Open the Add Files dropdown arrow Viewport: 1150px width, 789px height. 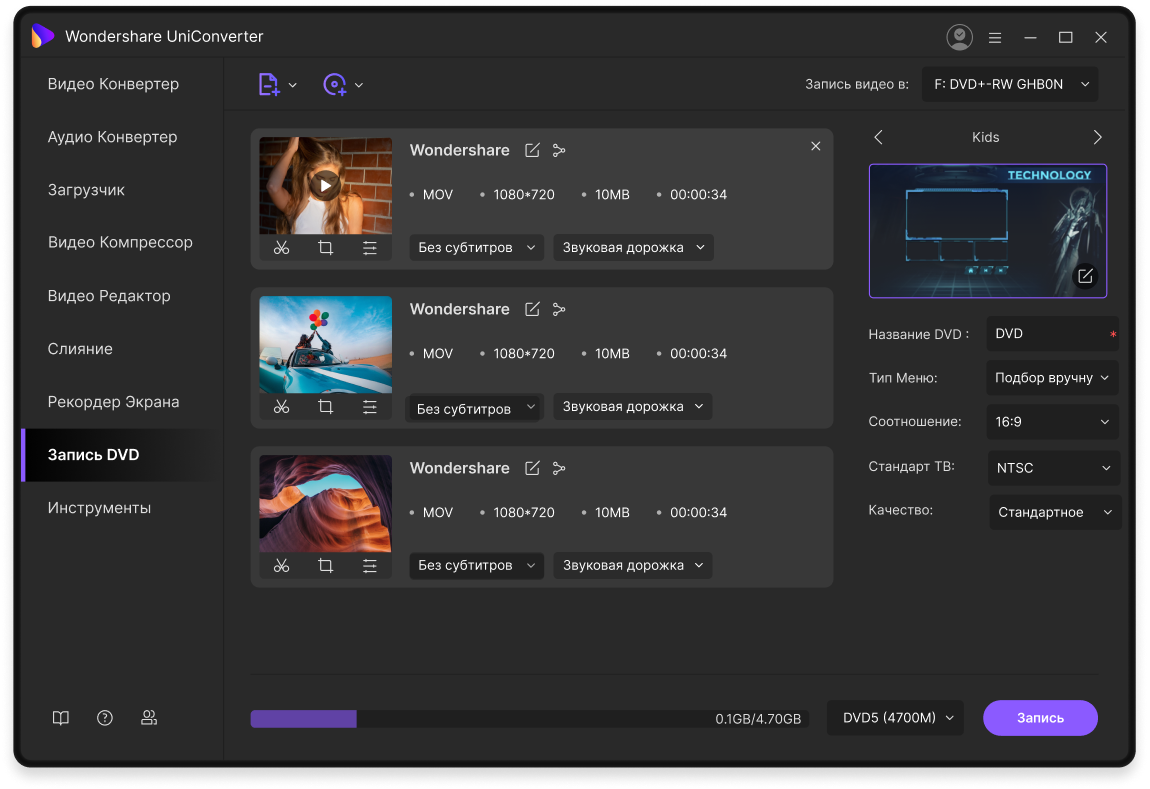pyautogui.click(x=293, y=85)
